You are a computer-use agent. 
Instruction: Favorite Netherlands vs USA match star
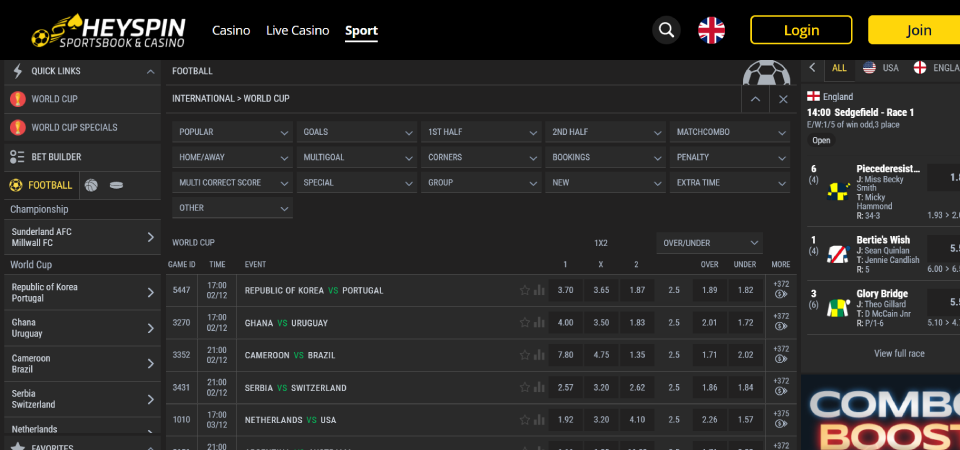point(525,420)
